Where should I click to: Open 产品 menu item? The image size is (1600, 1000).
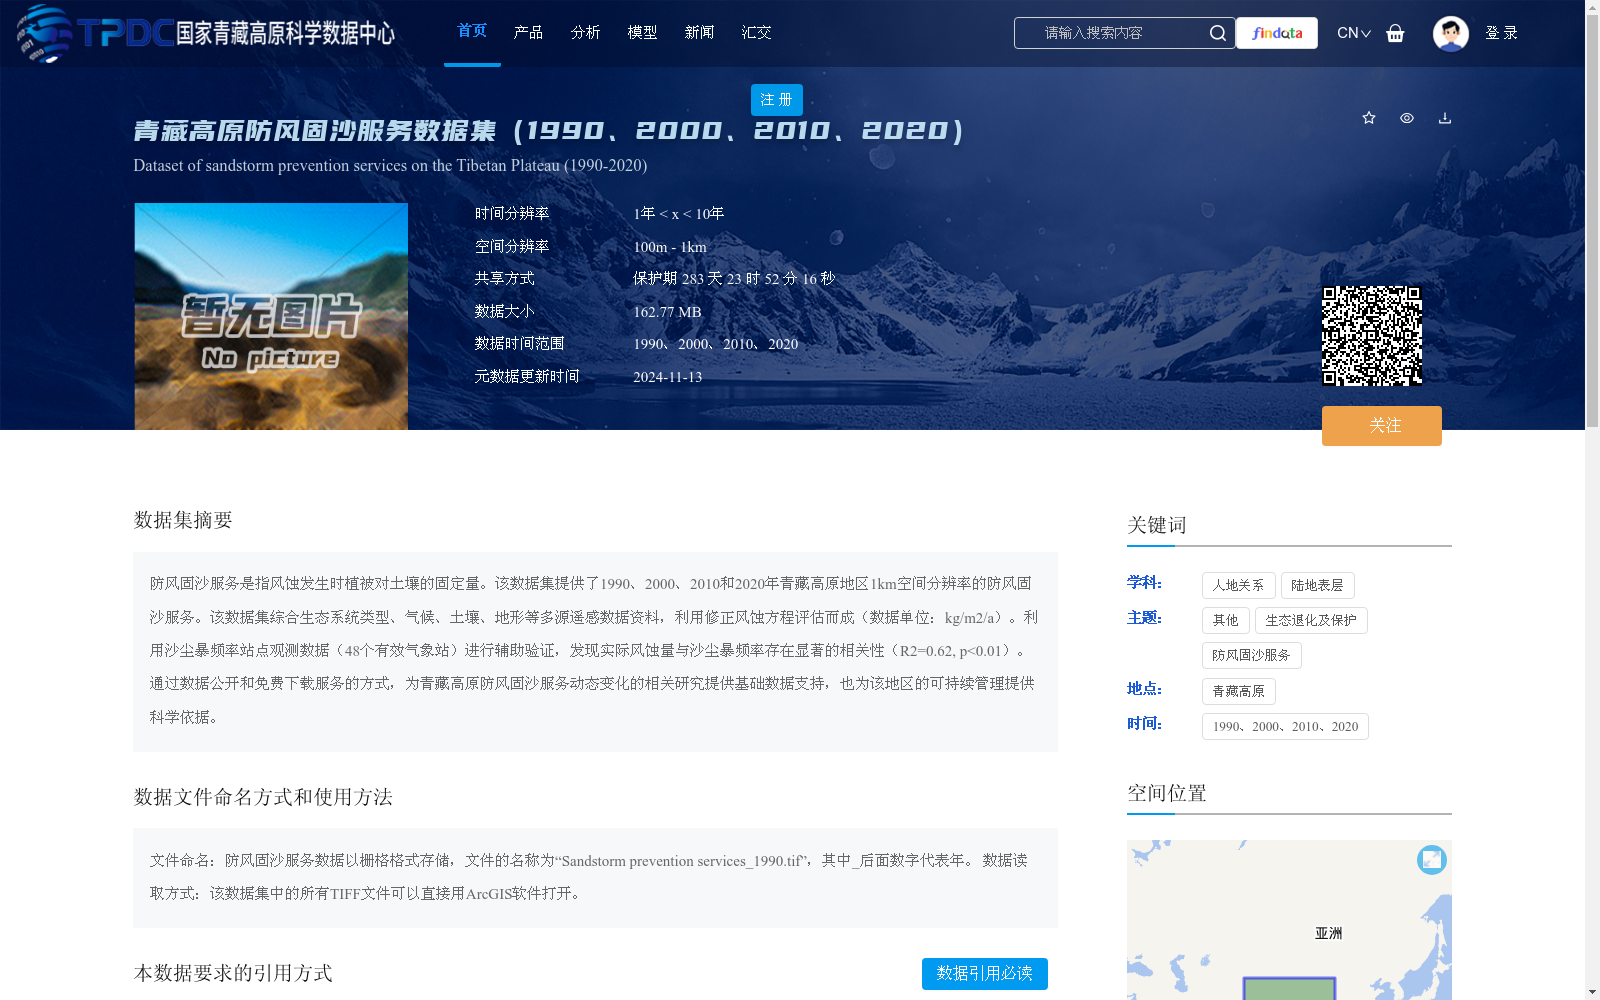pos(528,32)
